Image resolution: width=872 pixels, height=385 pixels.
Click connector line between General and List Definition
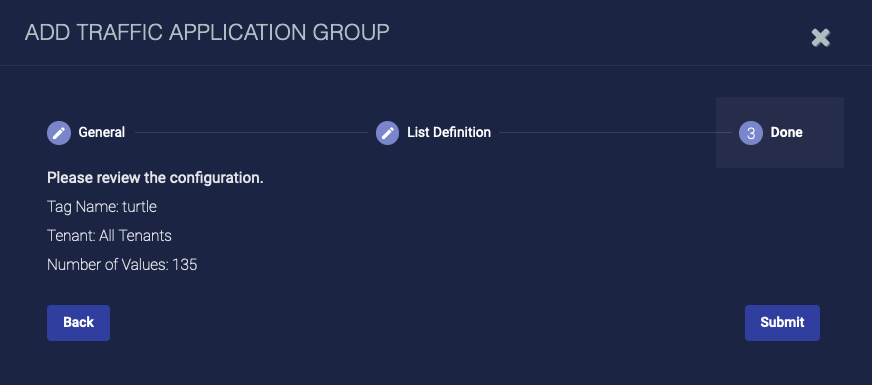[251, 133]
